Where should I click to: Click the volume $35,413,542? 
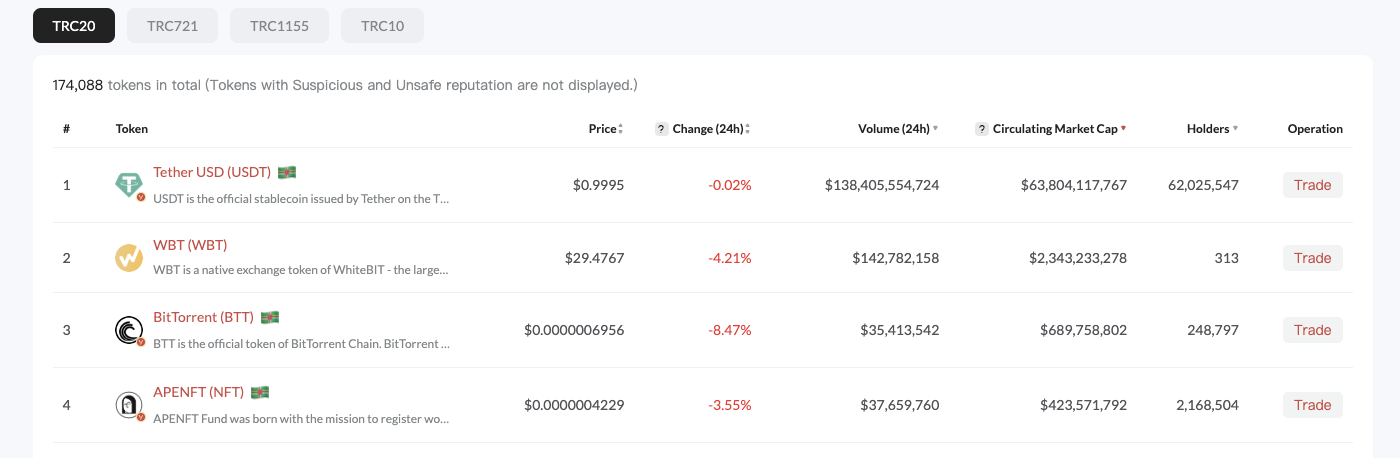pos(900,330)
